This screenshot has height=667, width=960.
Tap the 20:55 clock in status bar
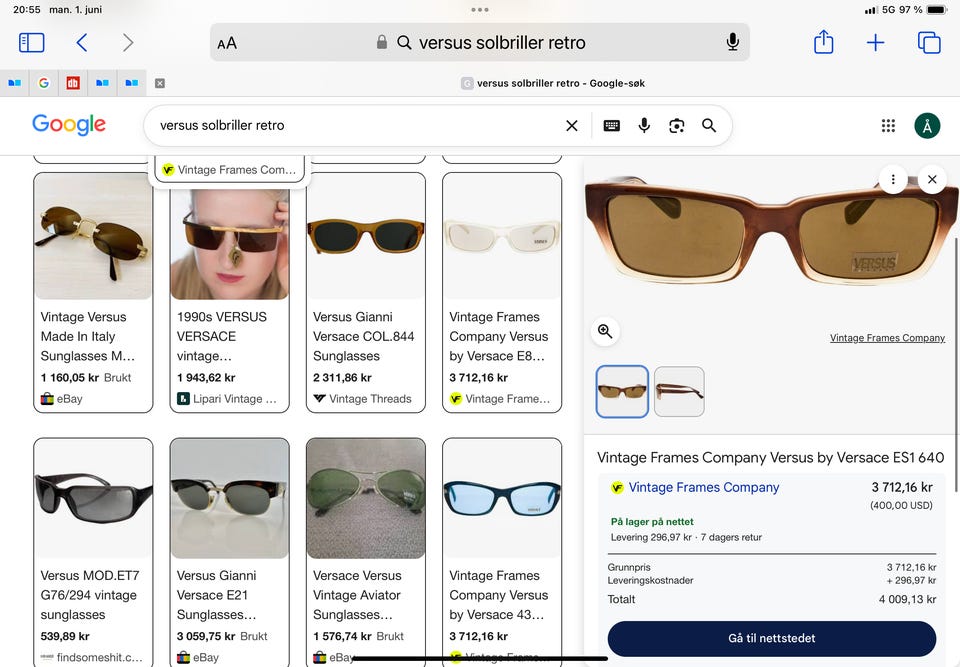point(27,10)
